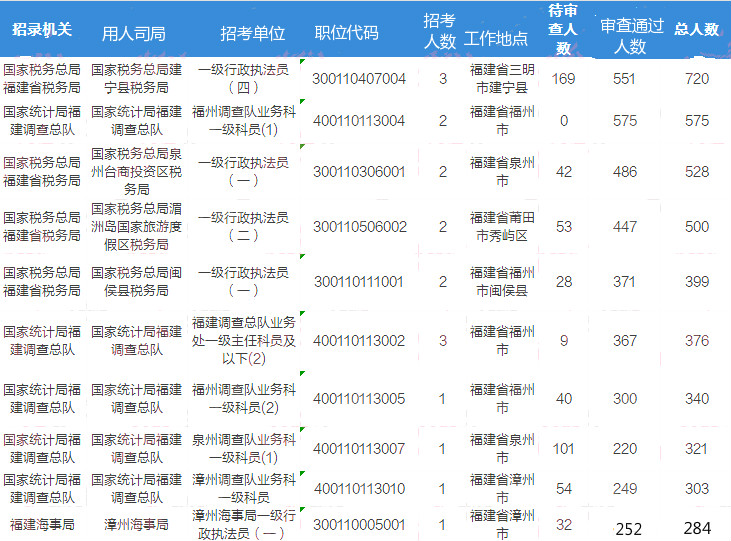Click the pending count 53
Viewport: 731px width, 541px height.
(x=564, y=227)
